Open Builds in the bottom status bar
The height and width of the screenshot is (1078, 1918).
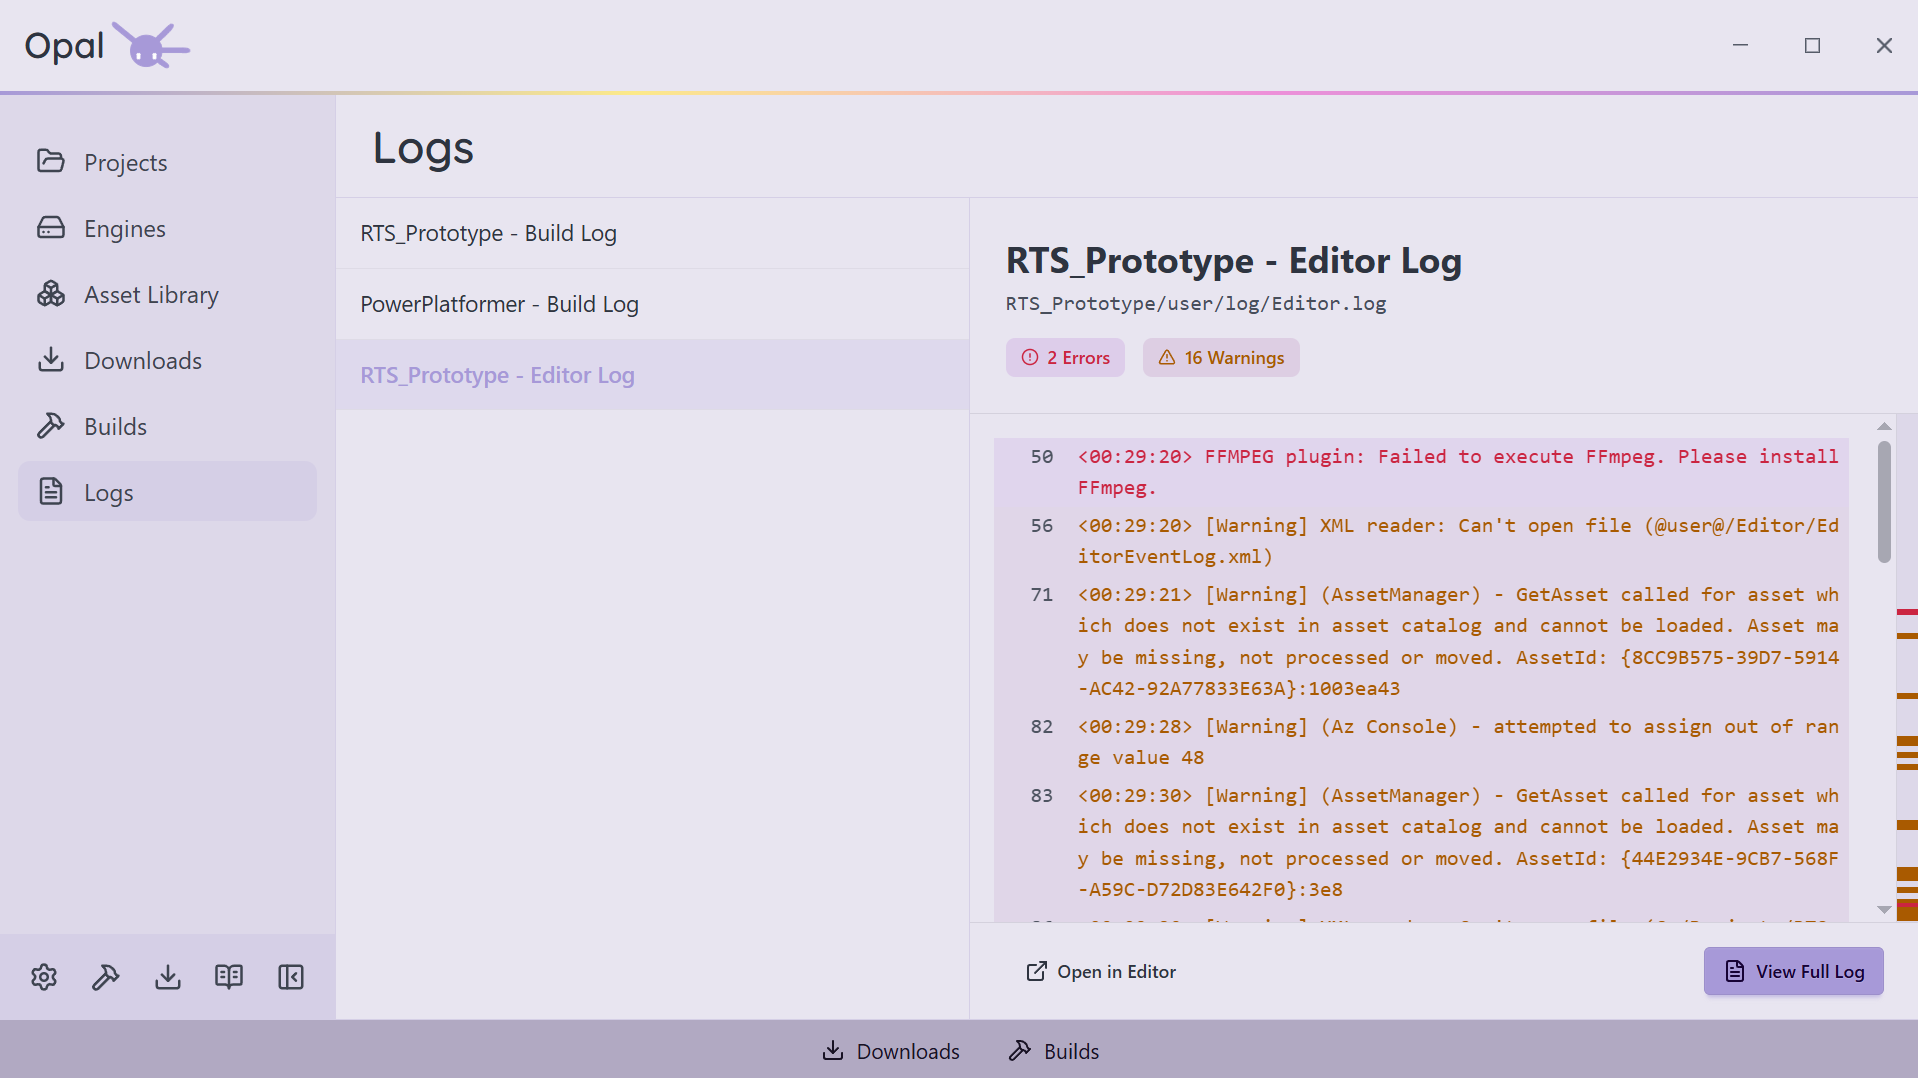coord(1053,1051)
